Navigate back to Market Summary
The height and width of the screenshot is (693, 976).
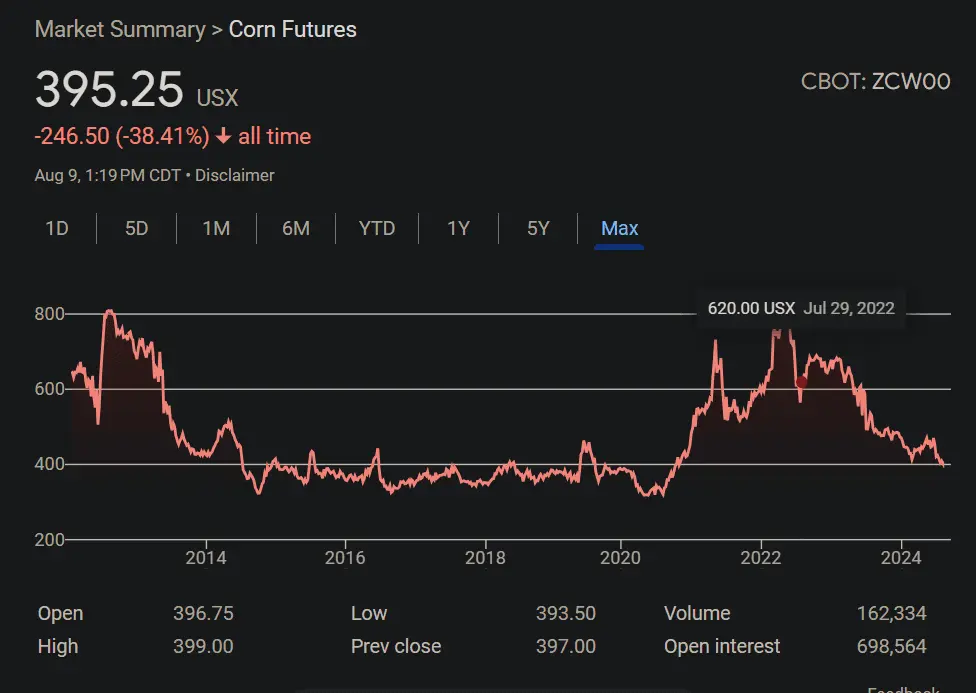[120, 30]
